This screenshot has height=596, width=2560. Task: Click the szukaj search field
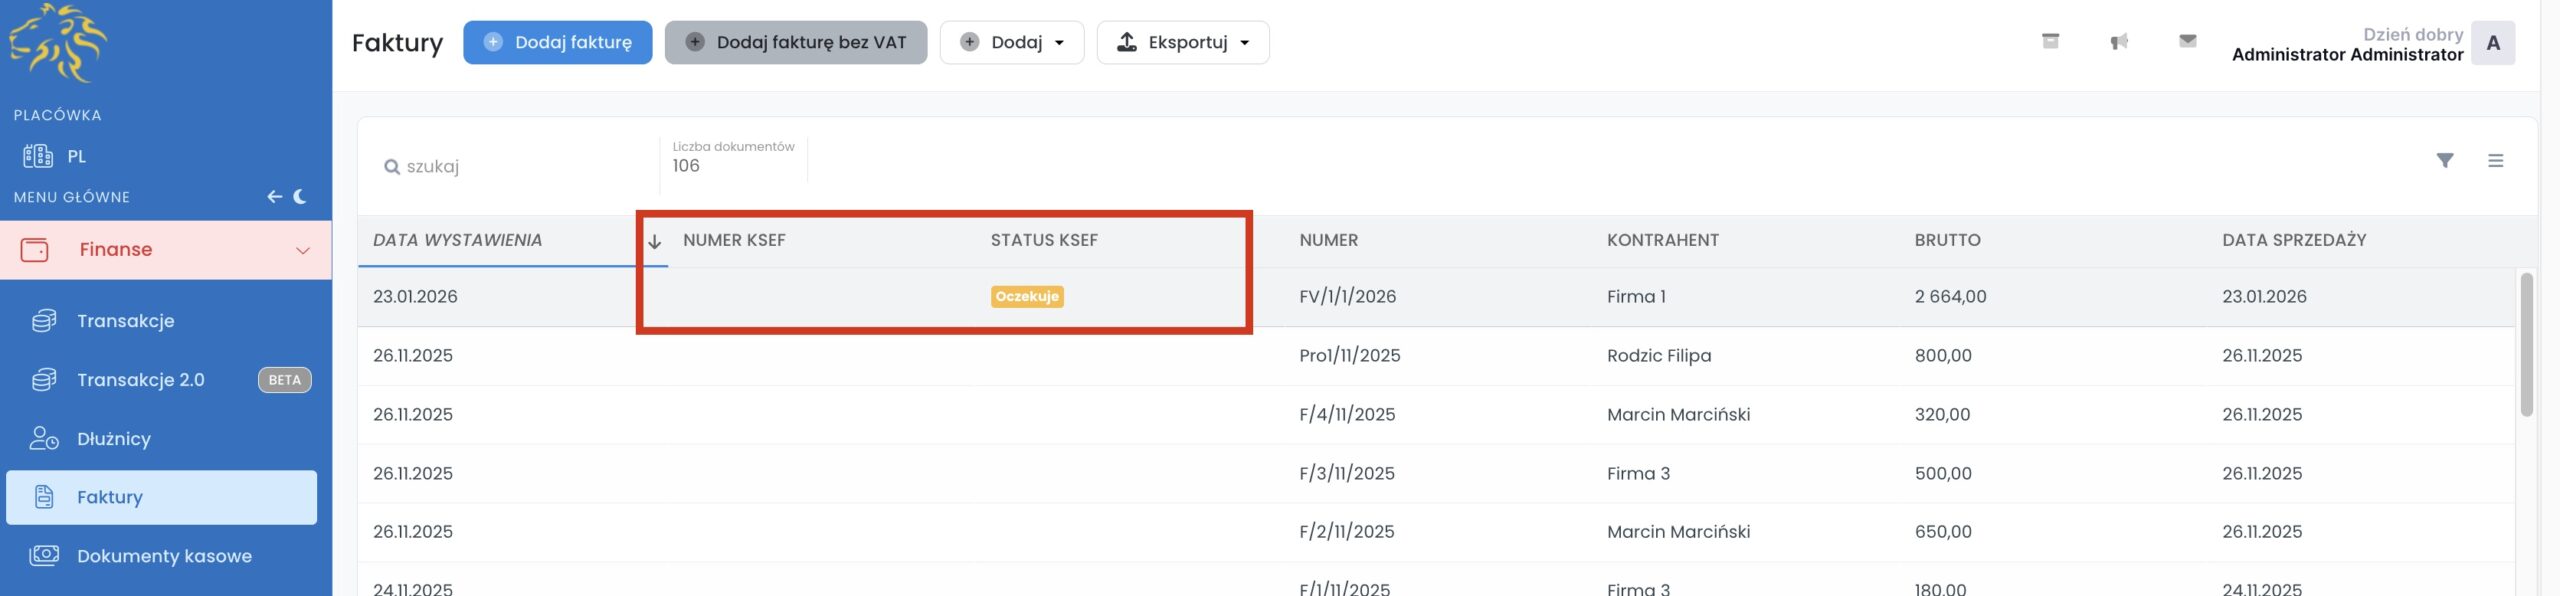click(520, 167)
